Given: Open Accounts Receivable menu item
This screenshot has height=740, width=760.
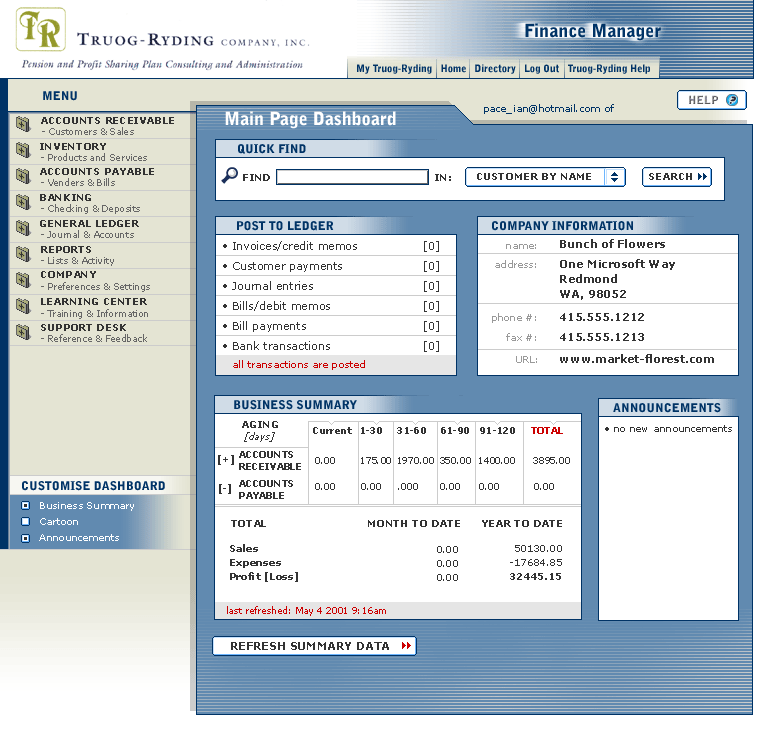Looking at the screenshot, I should (108, 126).
